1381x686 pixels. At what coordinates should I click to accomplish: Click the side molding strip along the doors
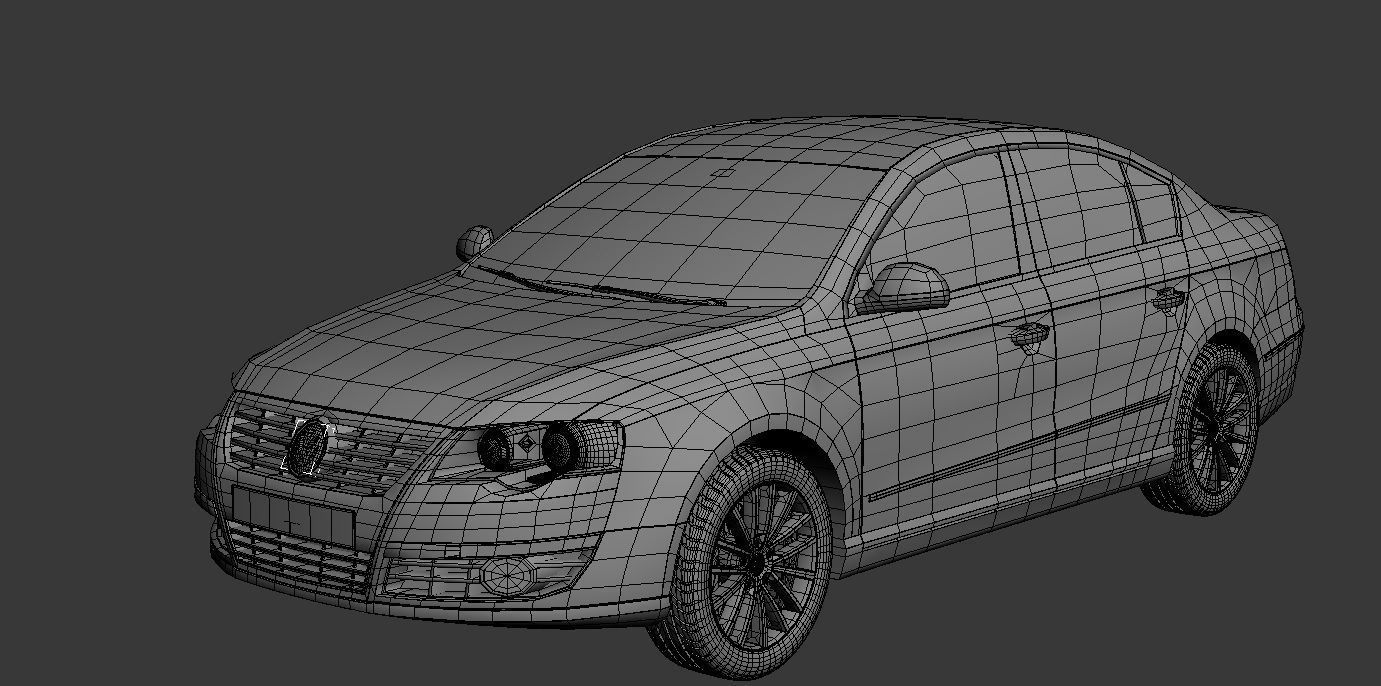pyautogui.click(x=1020, y=449)
